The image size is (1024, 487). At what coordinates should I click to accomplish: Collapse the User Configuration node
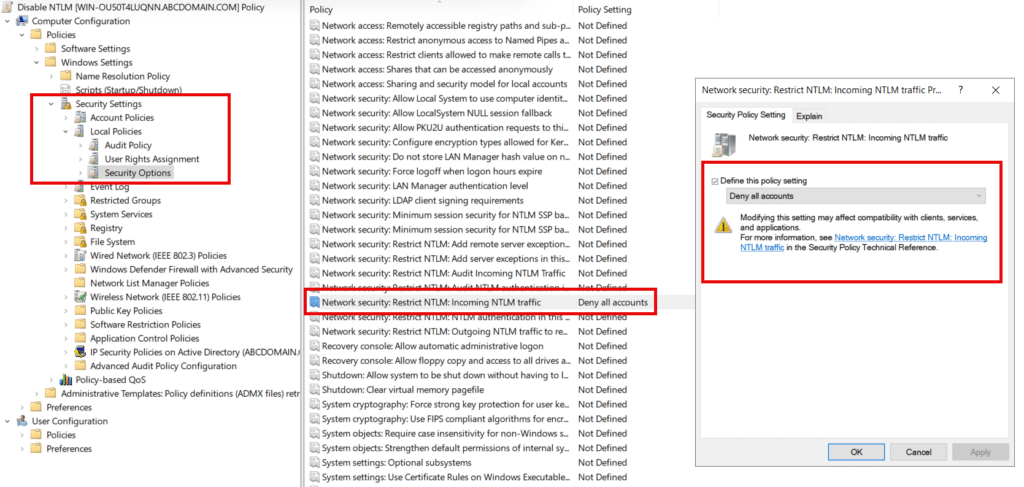7,421
